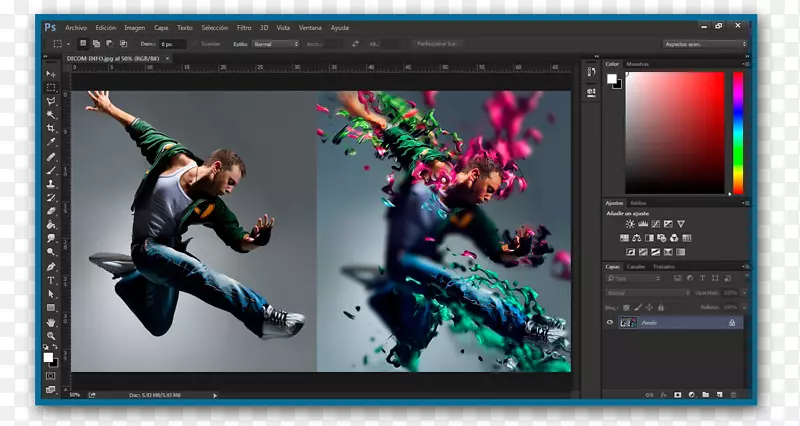Screen dimensions: 800x426
Task: Select the Dodge tool
Action: [51, 252]
